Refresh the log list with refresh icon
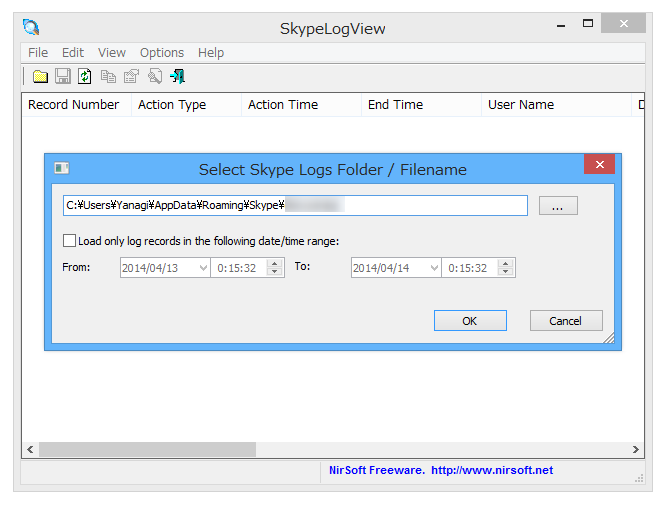670x511 pixels. tap(85, 77)
